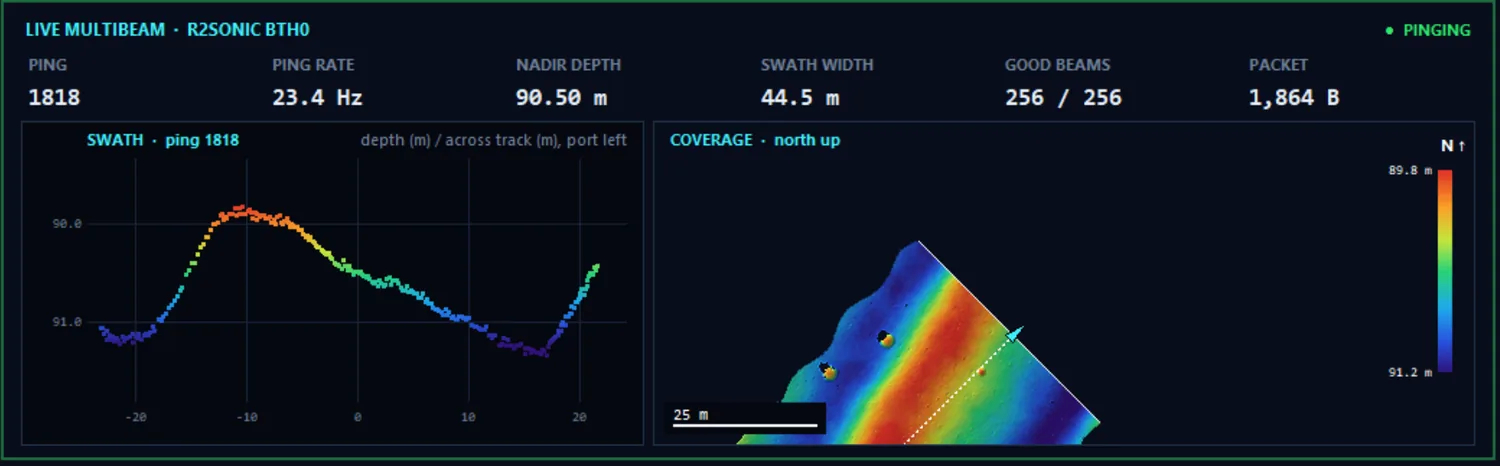Image resolution: width=1500 pixels, height=466 pixels.
Task: Click the 90.0 depth axis label
Action: click(x=67, y=224)
